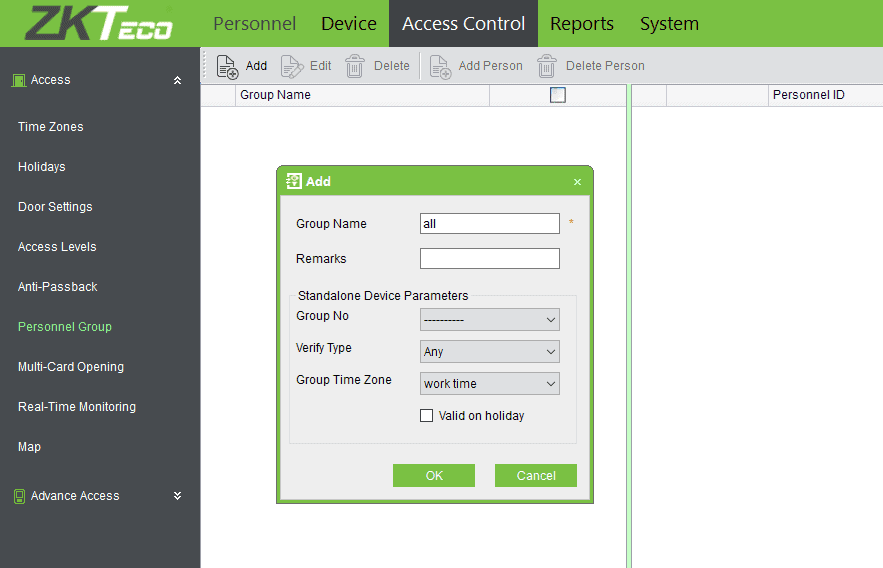This screenshot has width=883, height=568.
Task: Close the Add dialog with X
Action: coord(577,182)
